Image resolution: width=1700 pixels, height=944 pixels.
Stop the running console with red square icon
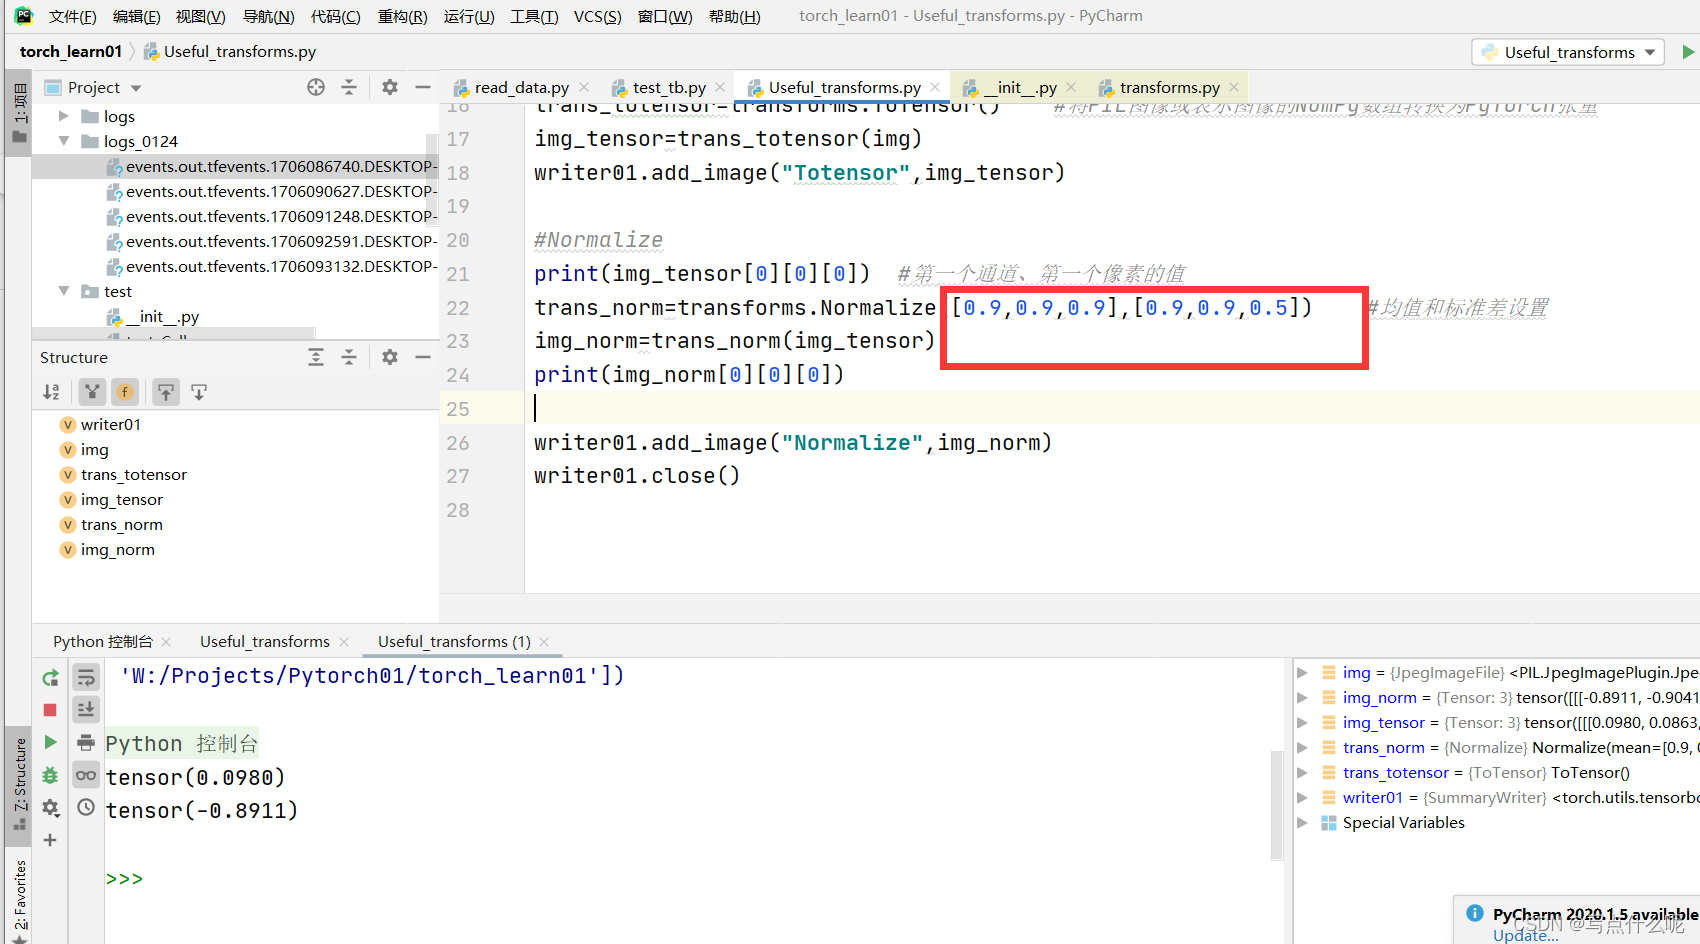click(x=50, y=709)
